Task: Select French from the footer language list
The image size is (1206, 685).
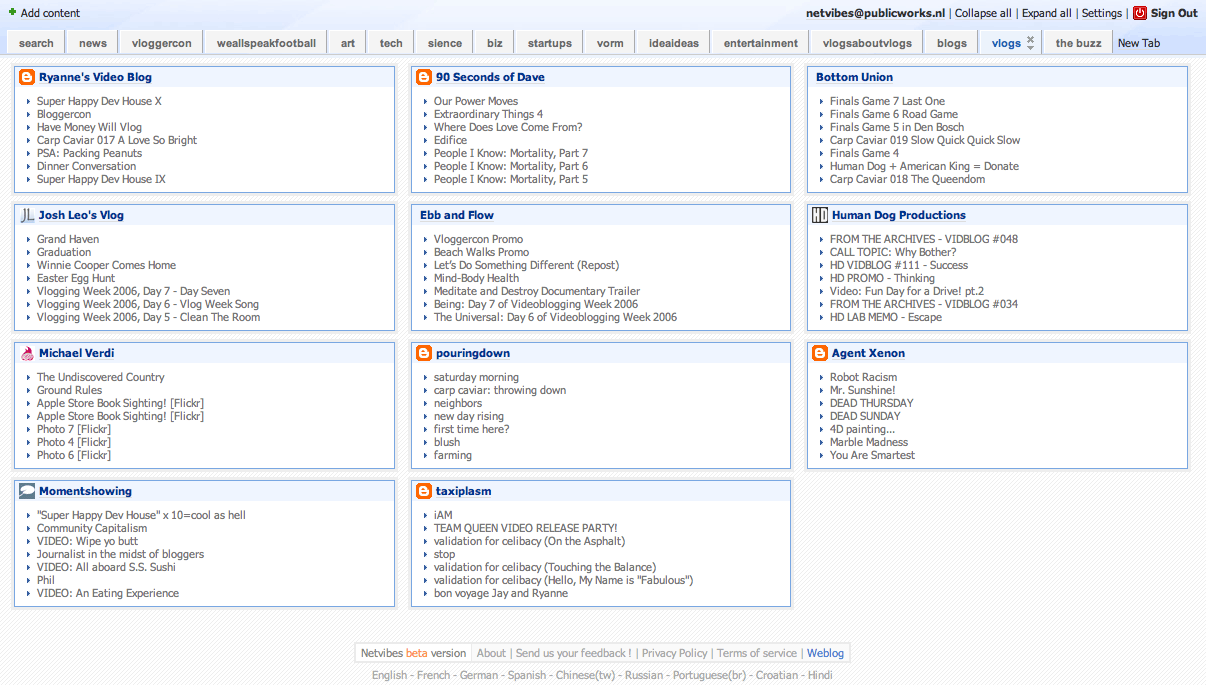Action: 433,675
